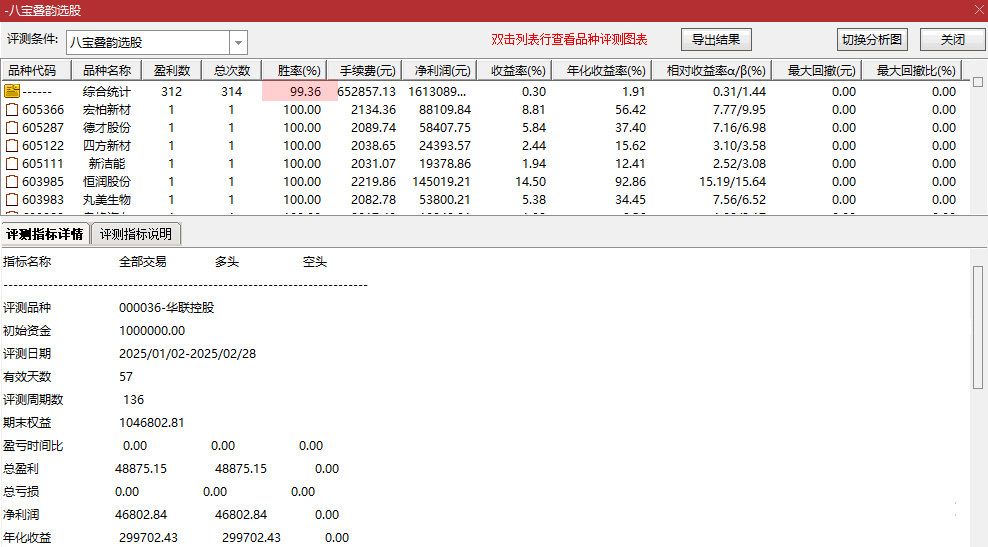Click the 关闭 button

pyautogui.click(x=952, y=40)
